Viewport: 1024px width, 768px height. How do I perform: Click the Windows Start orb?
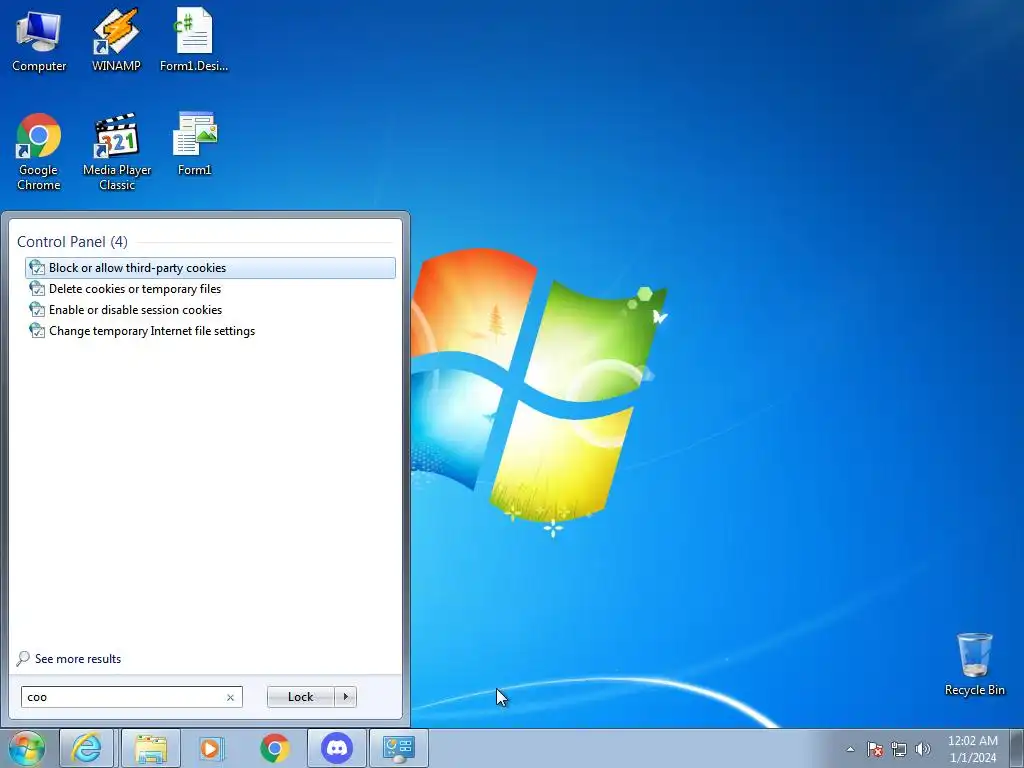(27, 748)
